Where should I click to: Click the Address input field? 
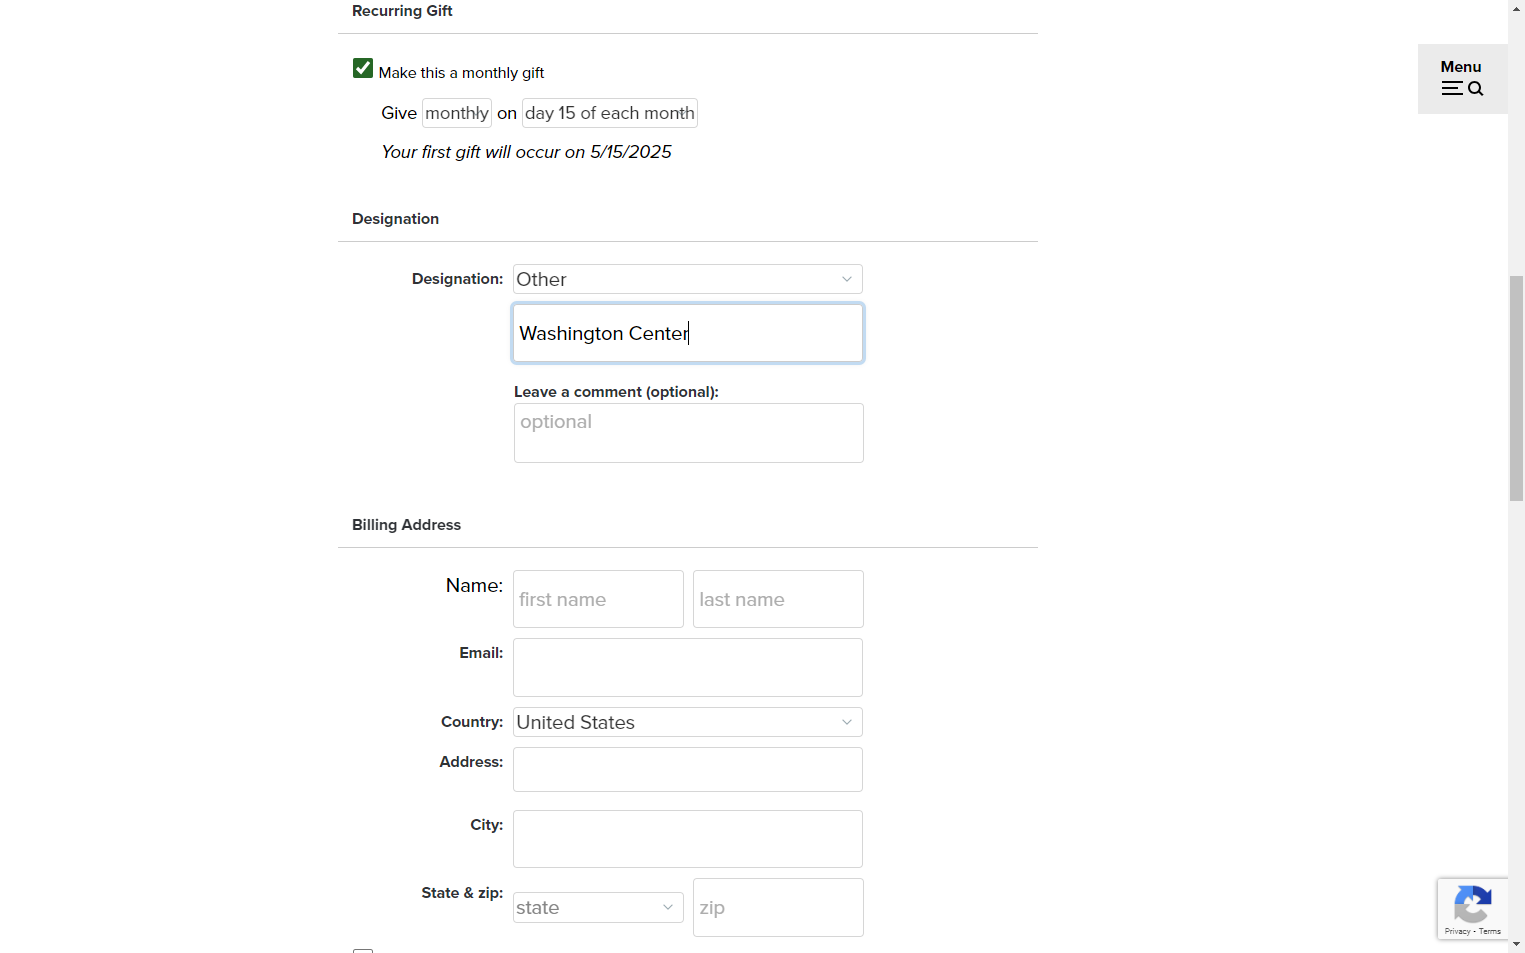point(688,770)
